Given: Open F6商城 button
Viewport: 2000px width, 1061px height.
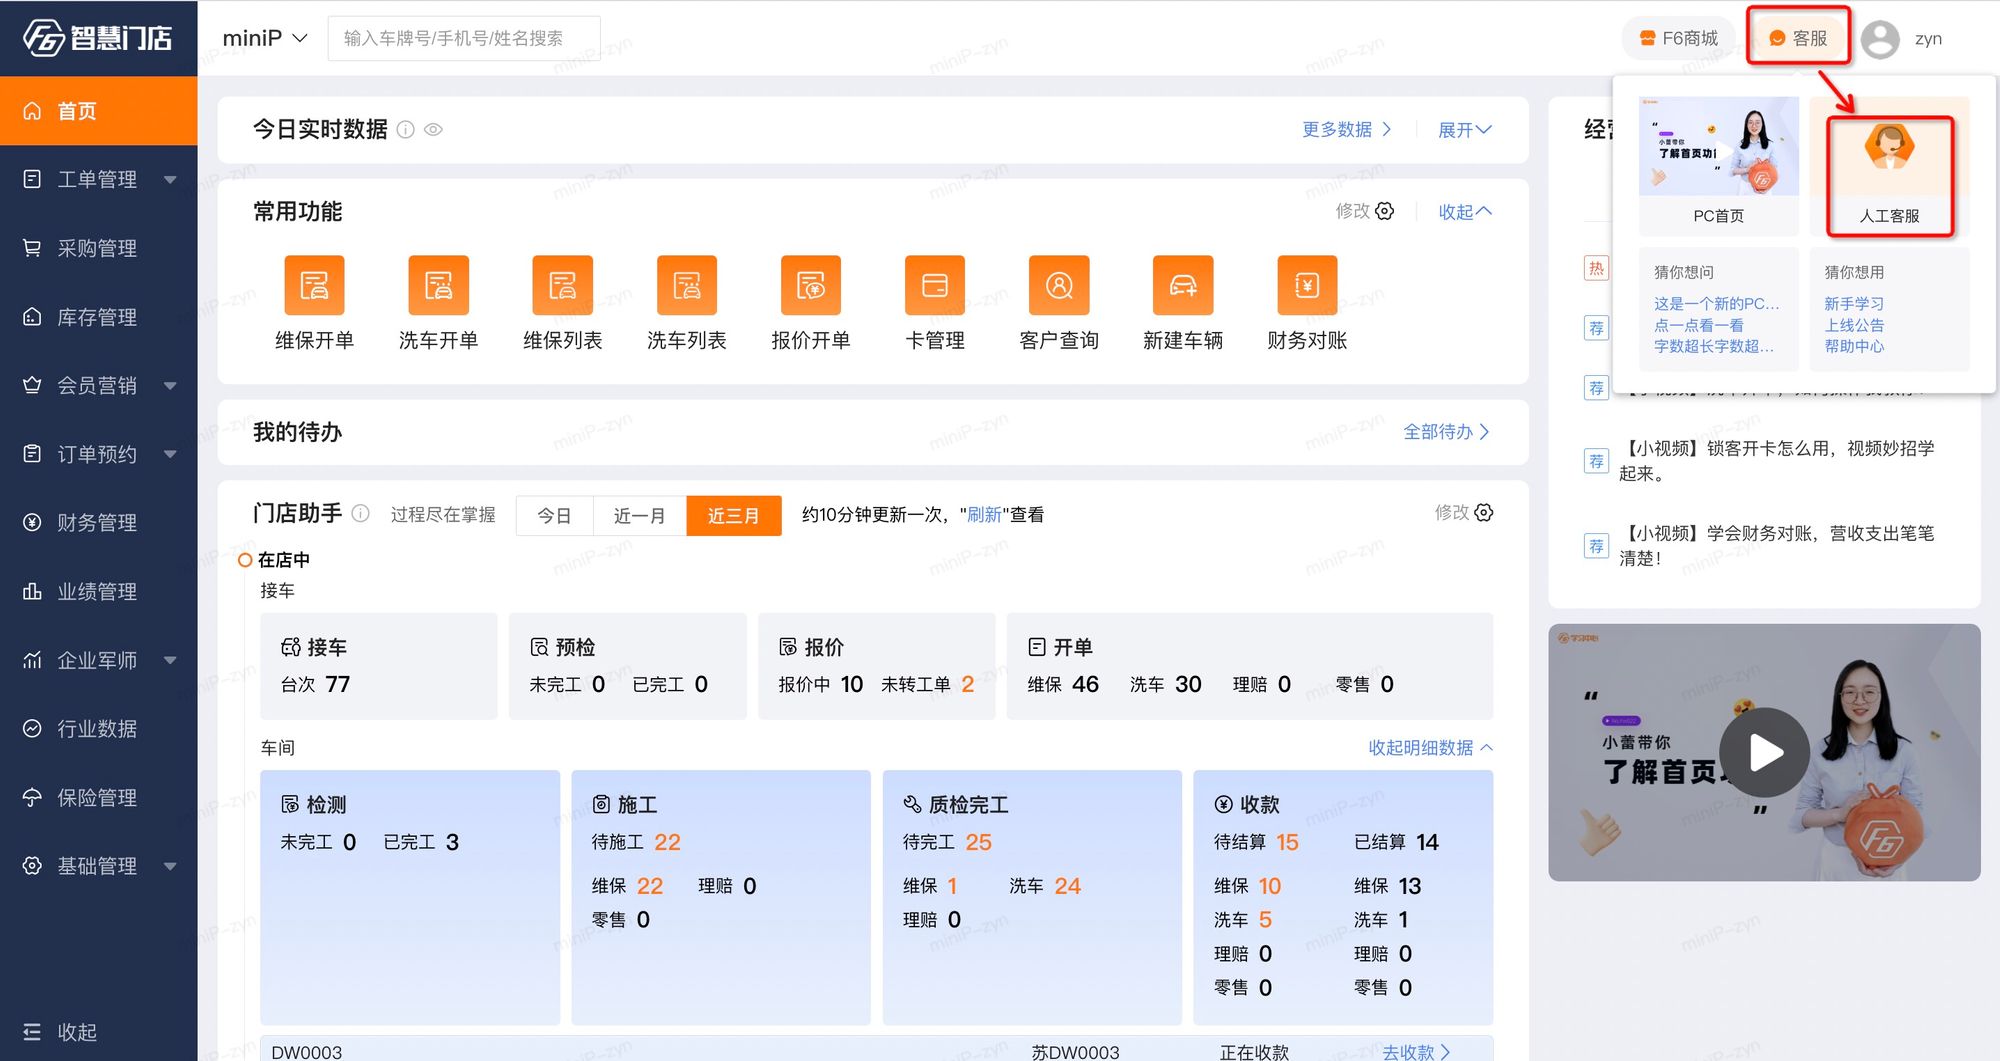Looking at the screenshot, I should [1679, 38].
